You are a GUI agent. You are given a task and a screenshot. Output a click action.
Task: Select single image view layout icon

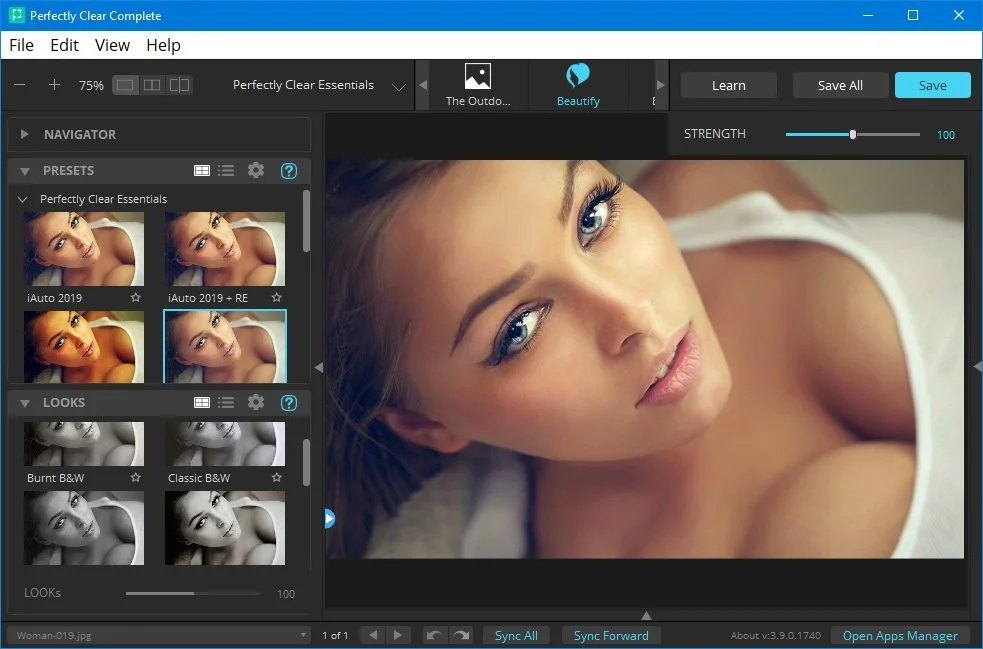tap(125, 85)
